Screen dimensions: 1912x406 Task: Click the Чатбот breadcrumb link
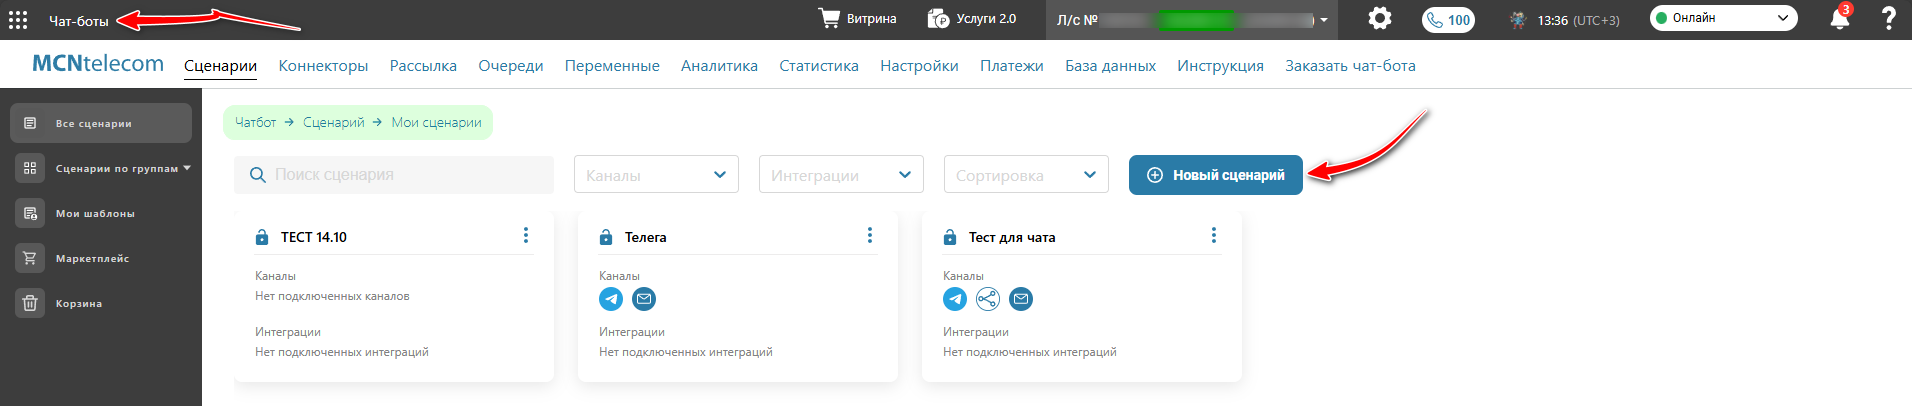(255, 122)
